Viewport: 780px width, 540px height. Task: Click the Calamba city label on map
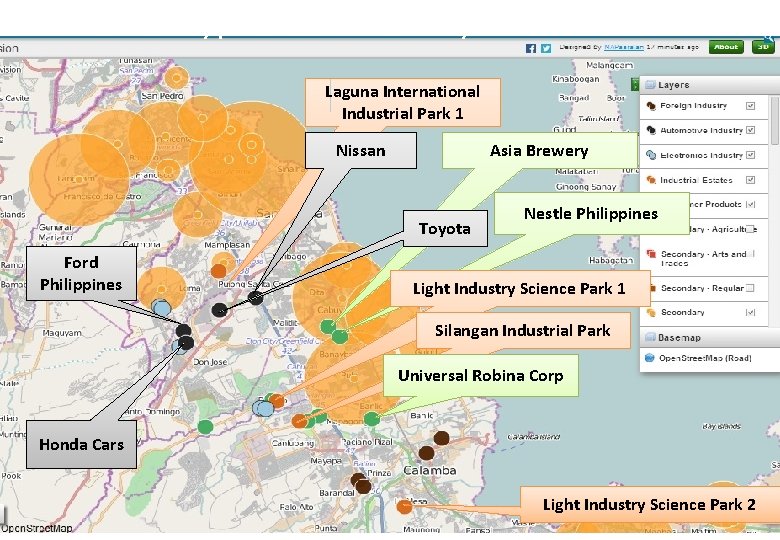click(429, 470)
